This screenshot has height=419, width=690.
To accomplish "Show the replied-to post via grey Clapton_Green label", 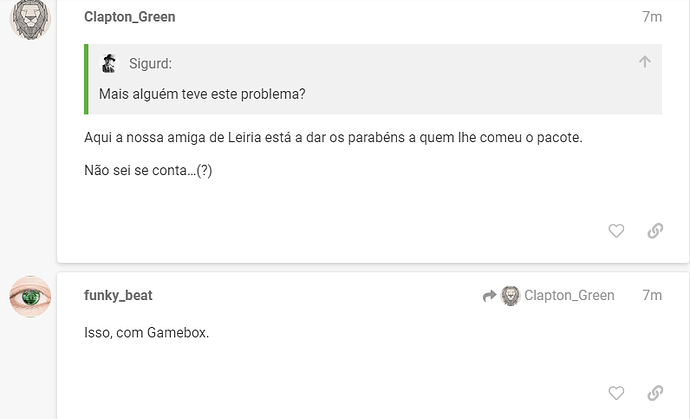I will click(569, 295).
